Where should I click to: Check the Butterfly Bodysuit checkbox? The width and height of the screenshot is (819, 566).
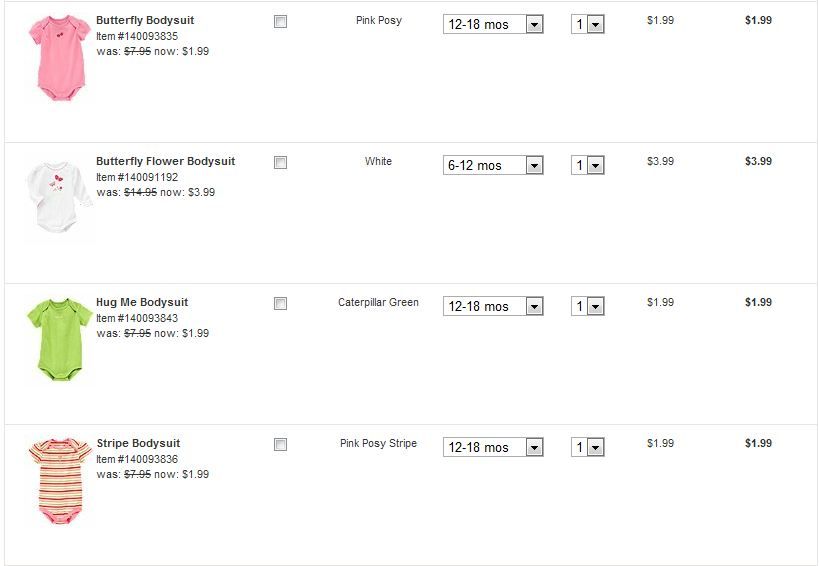click(x=280, y=21)
